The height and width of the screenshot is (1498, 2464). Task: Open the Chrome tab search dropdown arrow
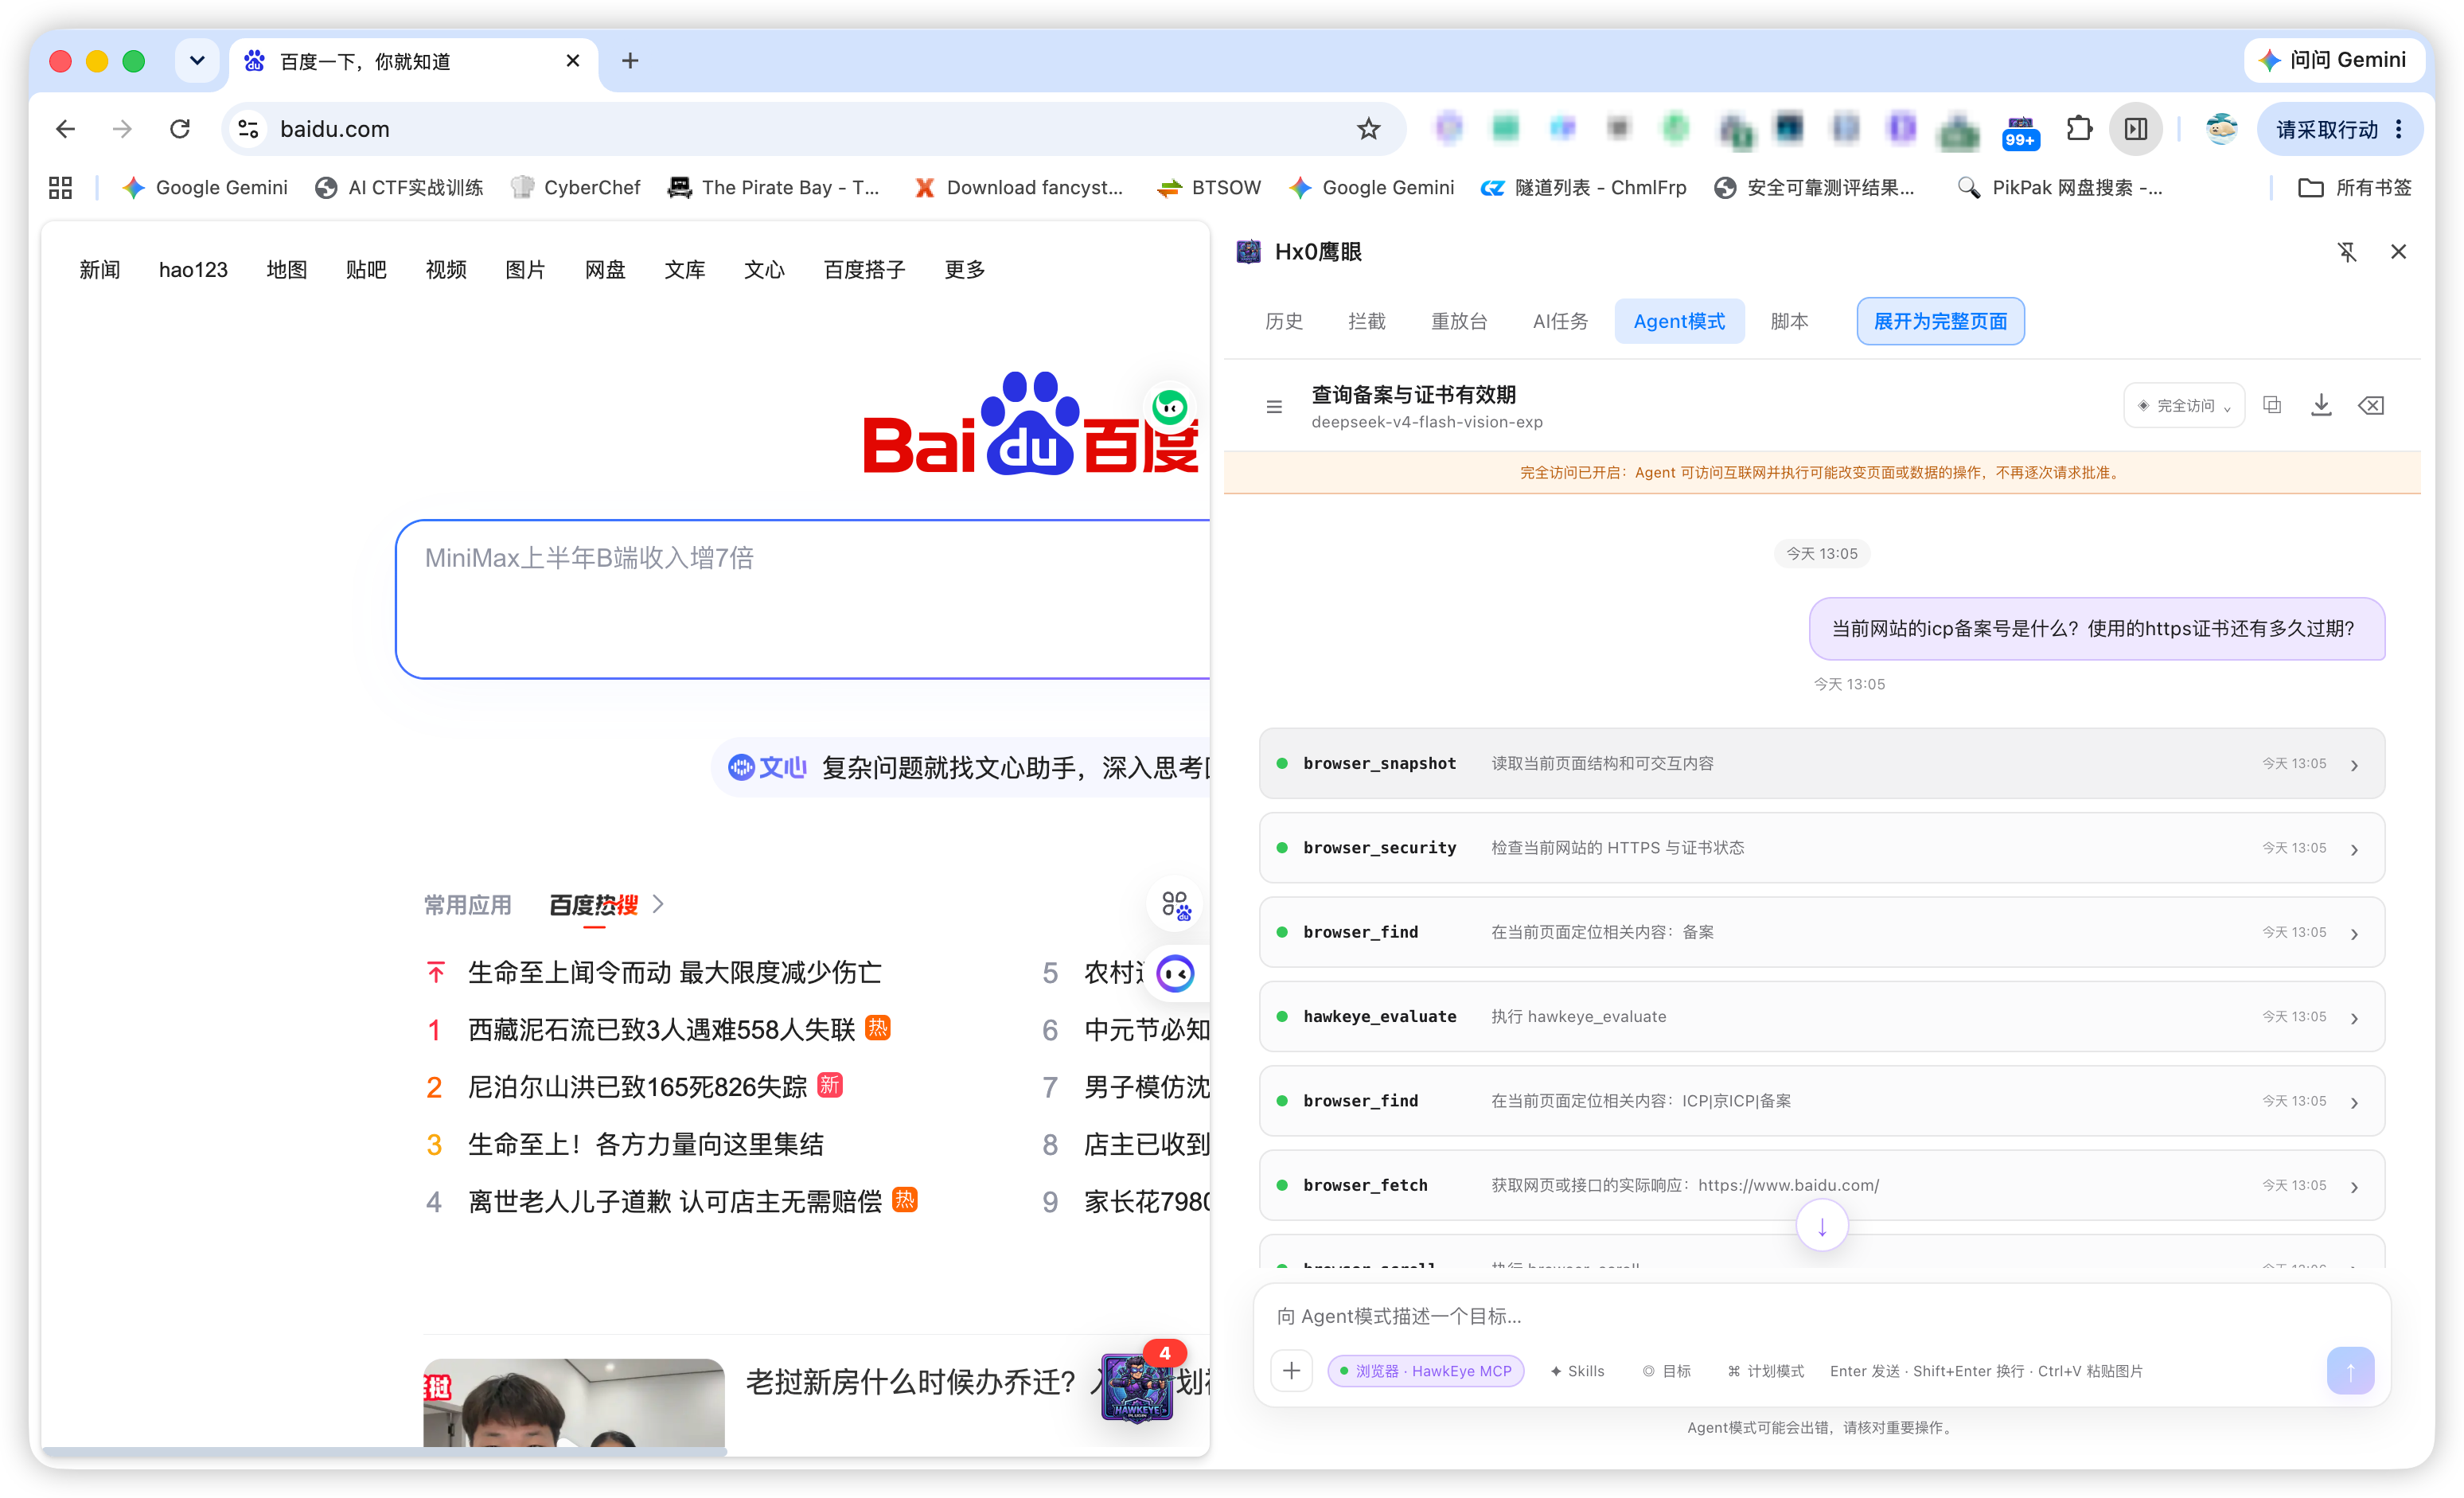(x=197, y=61)
